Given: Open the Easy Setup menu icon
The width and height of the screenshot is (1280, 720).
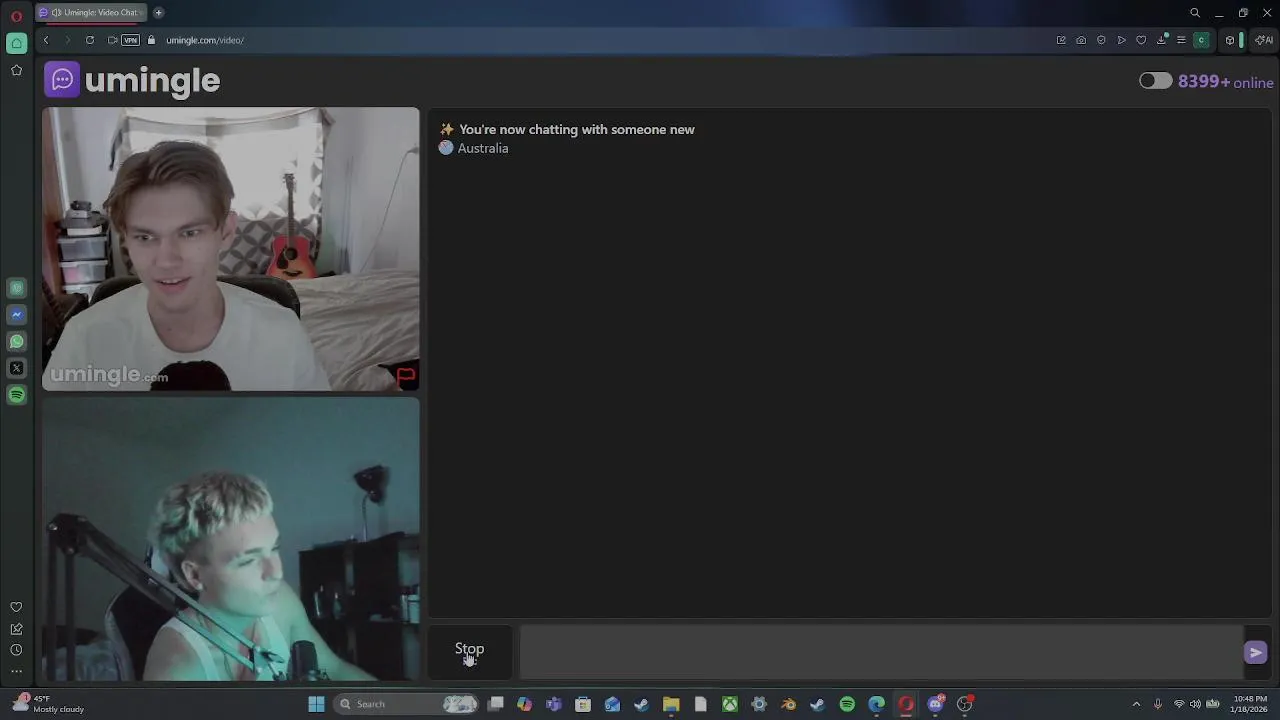Looking at the screenshot, I should tap(1181, 40).
